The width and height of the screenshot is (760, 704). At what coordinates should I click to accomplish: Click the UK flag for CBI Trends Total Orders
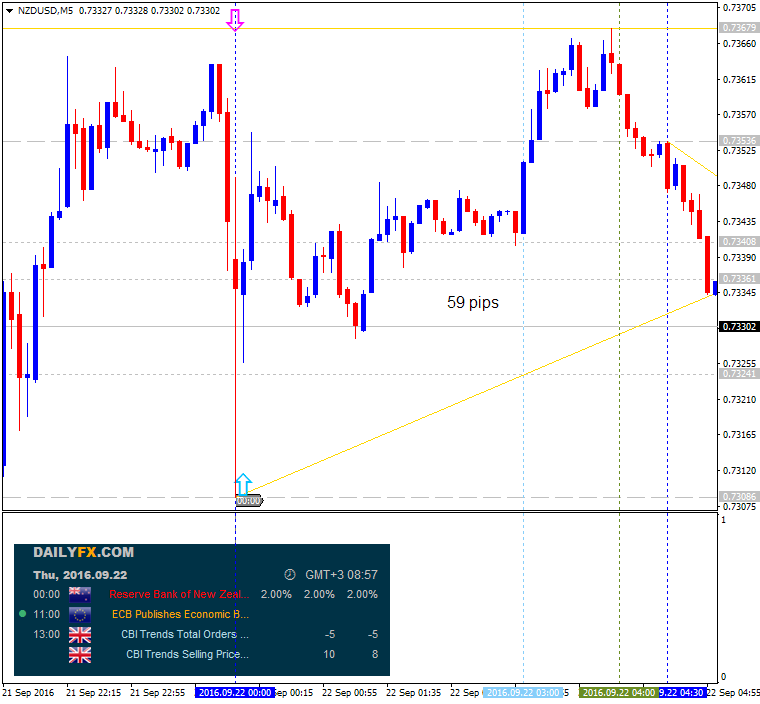point(80,635)
